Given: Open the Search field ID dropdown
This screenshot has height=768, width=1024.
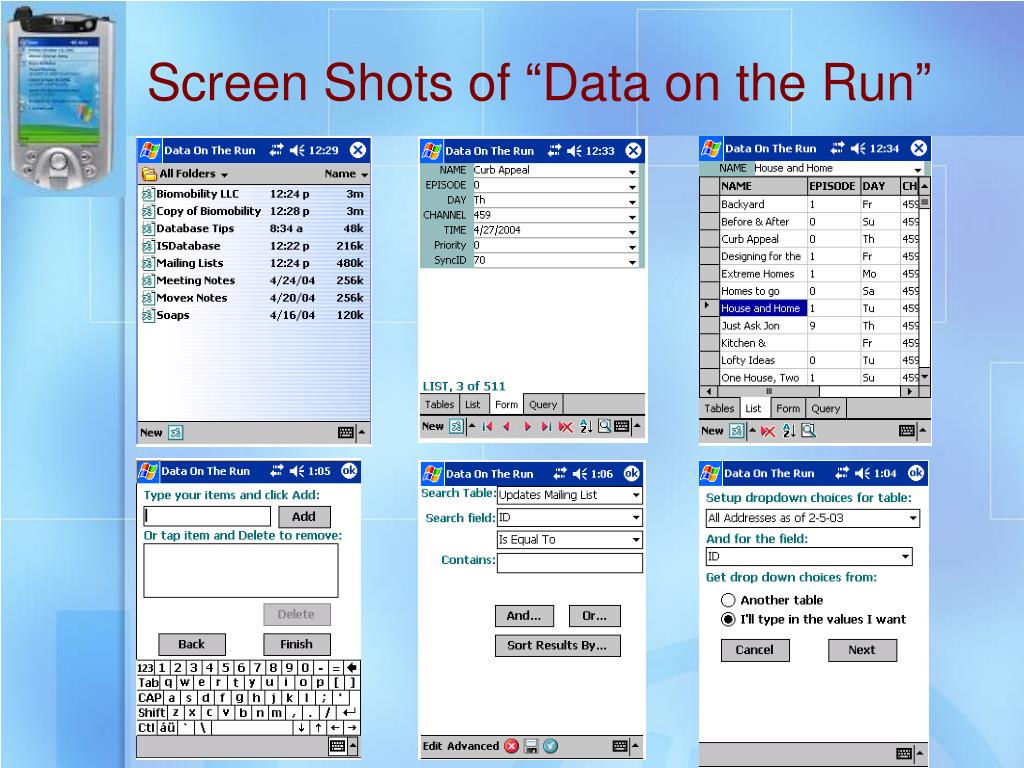Looking at the screenshot, I should click(x=635, y=518).
